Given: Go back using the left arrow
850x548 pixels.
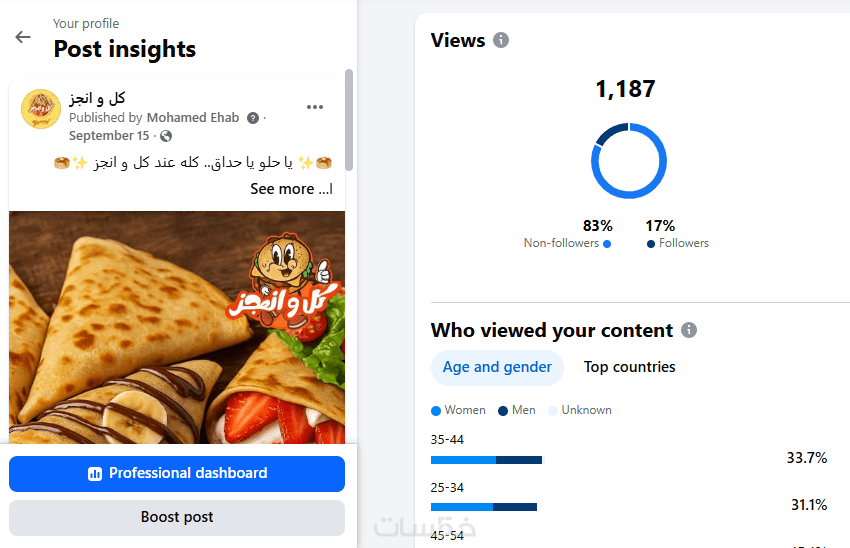Looking at the screenshot, I should (23, 37).
